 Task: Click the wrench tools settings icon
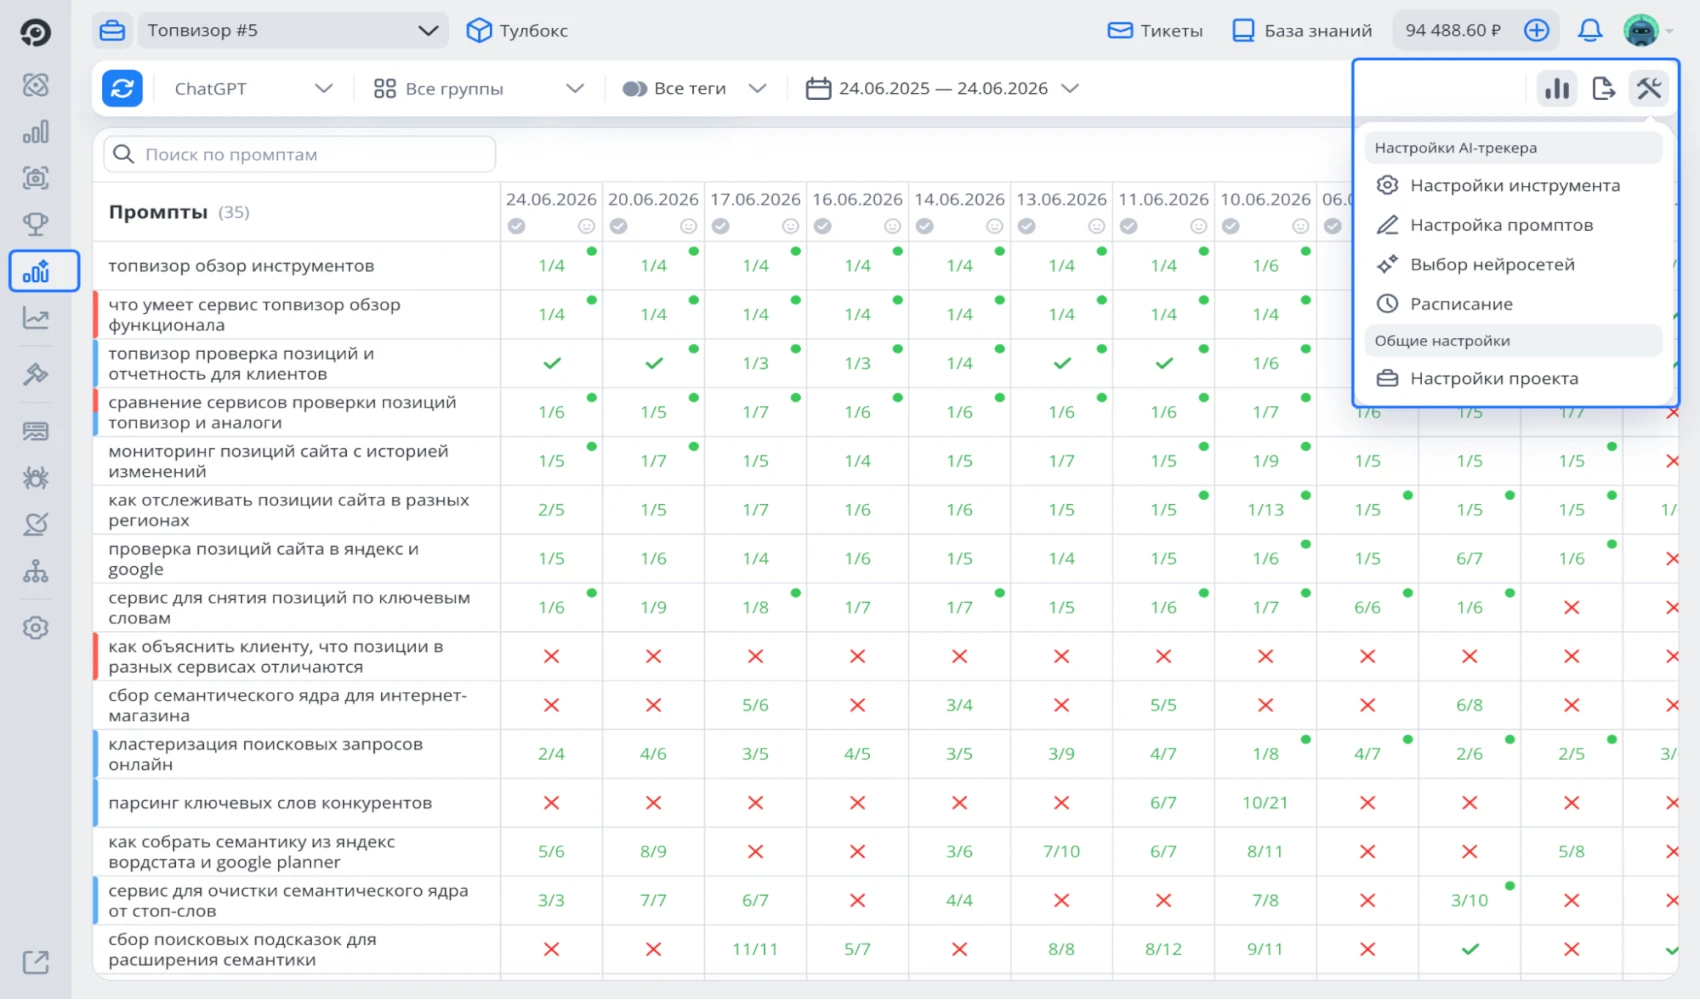[x=1648, y=89]
